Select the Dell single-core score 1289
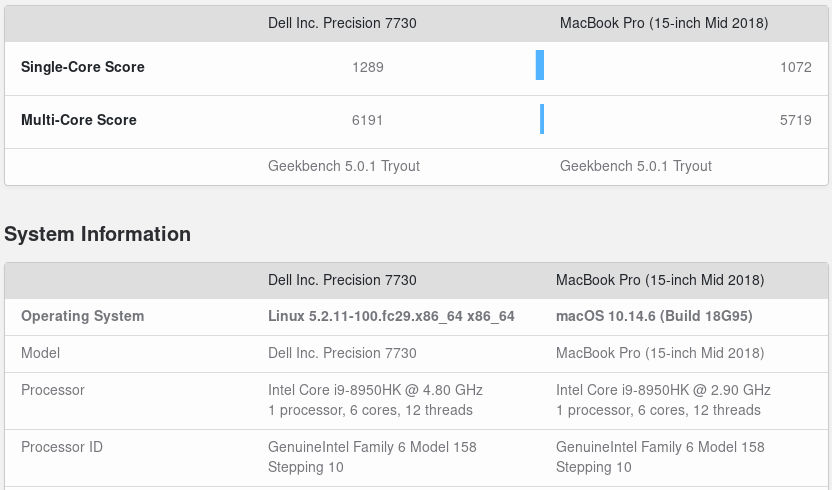832x490 pixels. [x=367, y=67]
